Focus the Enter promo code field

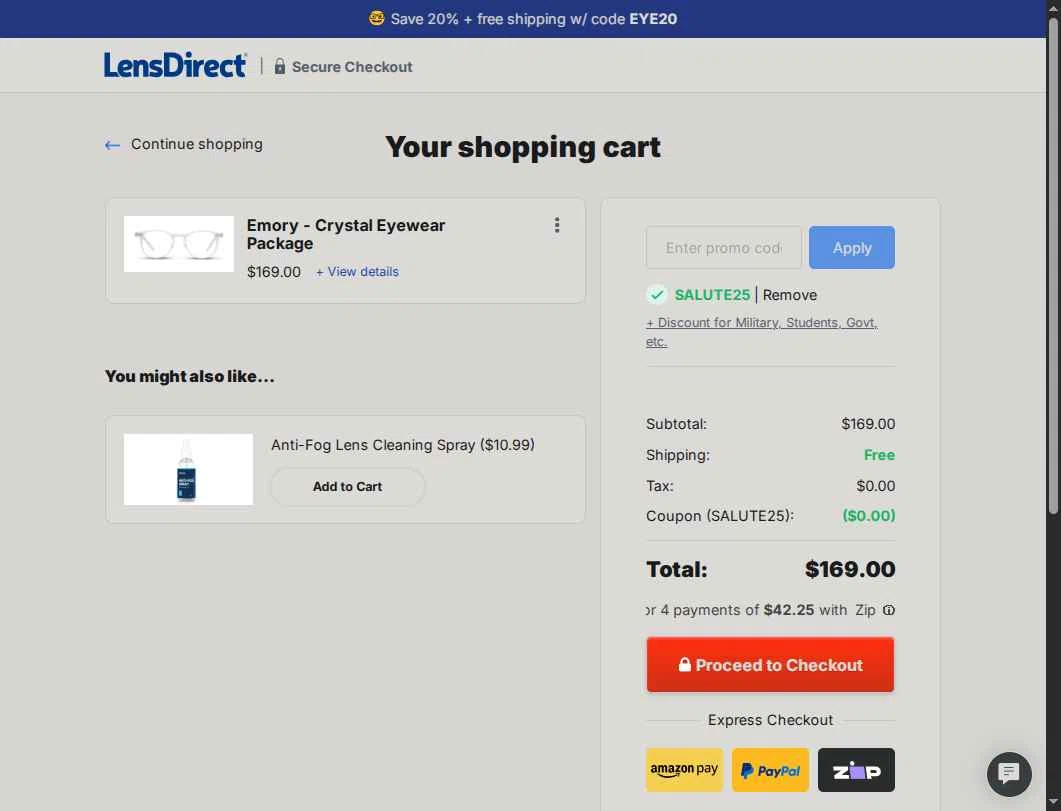[x=723, y=248]
